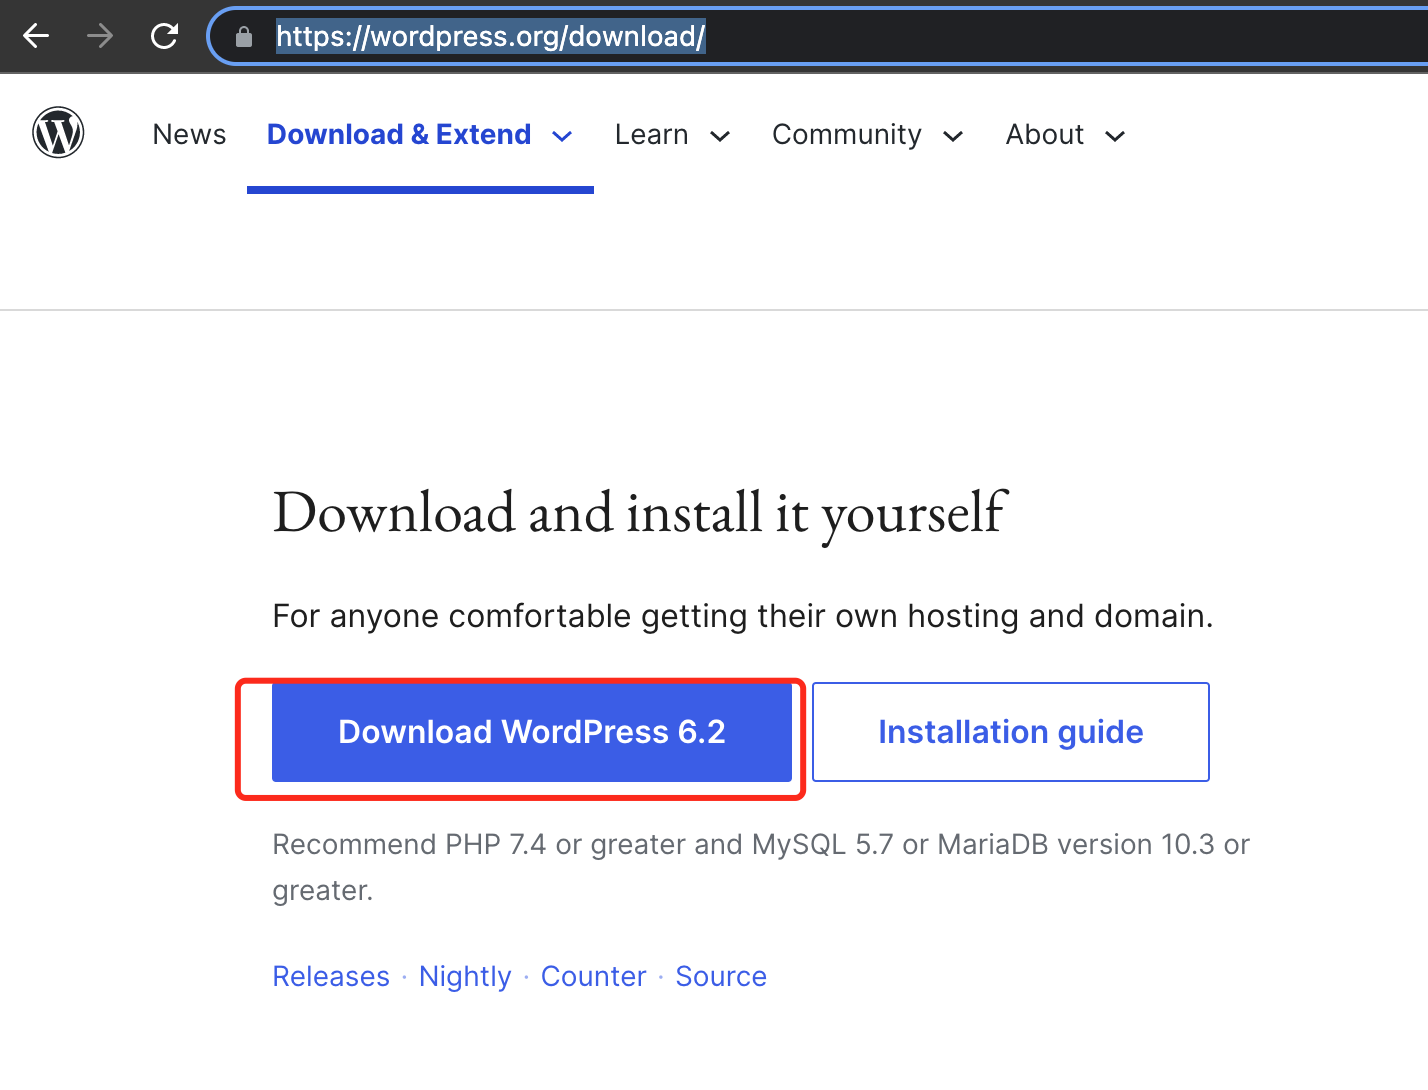Open Download & Extend menu
Viewport: 1428px width, 1090px height.
point(399,135)
